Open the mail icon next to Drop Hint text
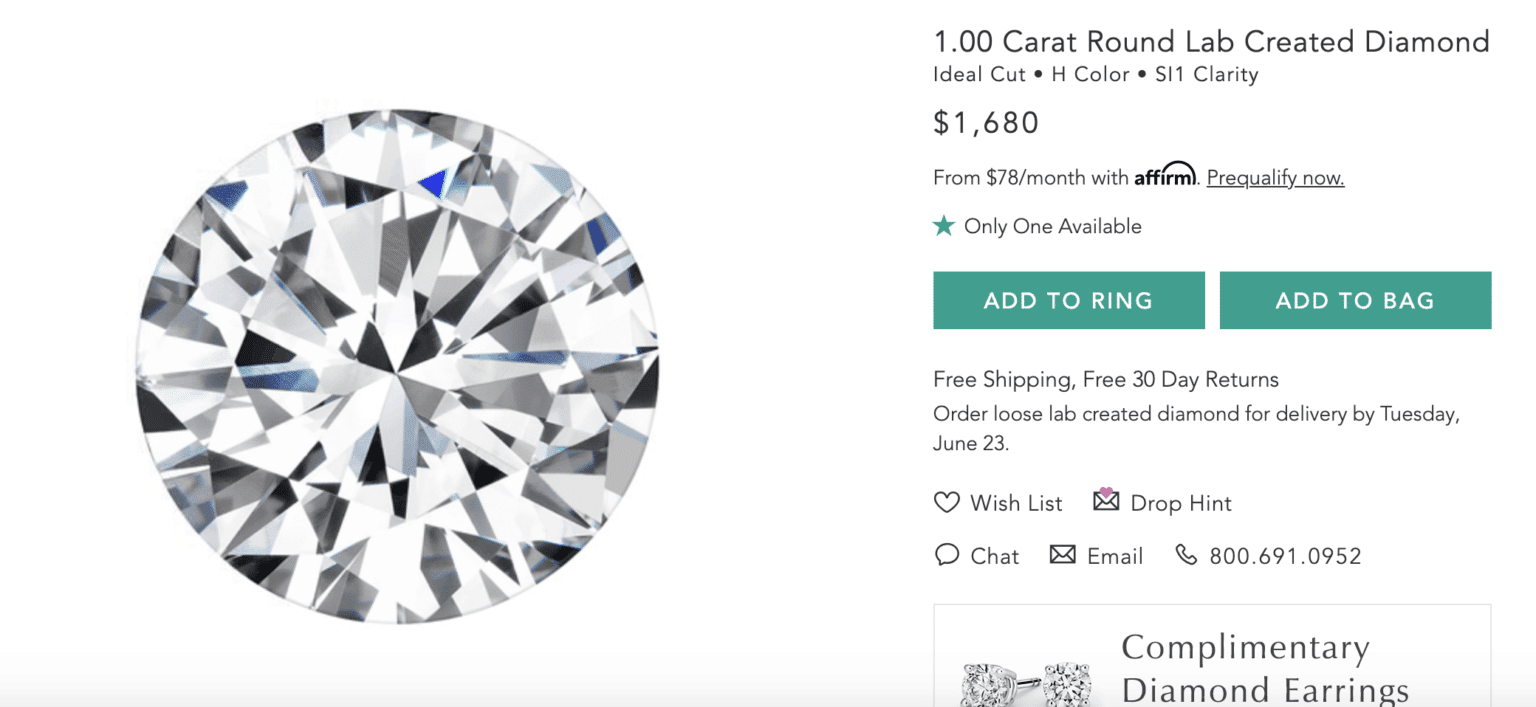 [x=1105, y=502]
